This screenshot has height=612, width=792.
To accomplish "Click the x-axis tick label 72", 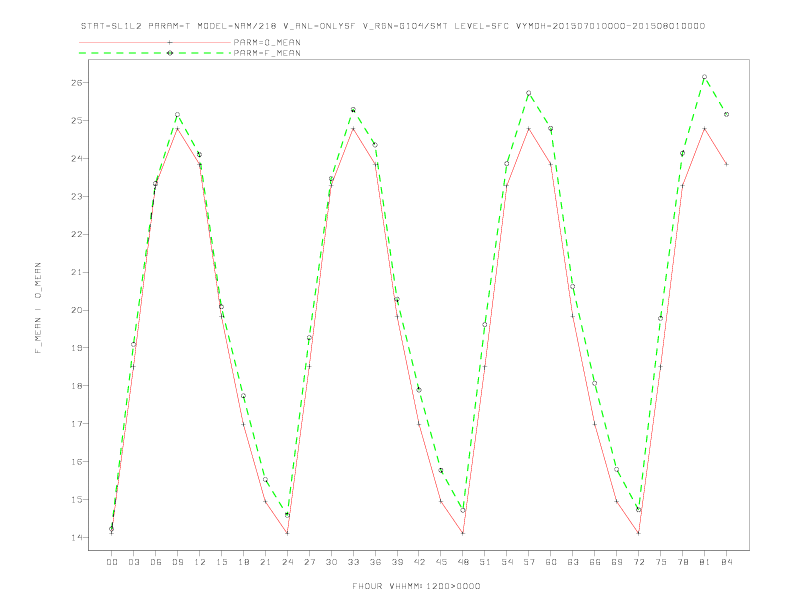I will point(639,562).
